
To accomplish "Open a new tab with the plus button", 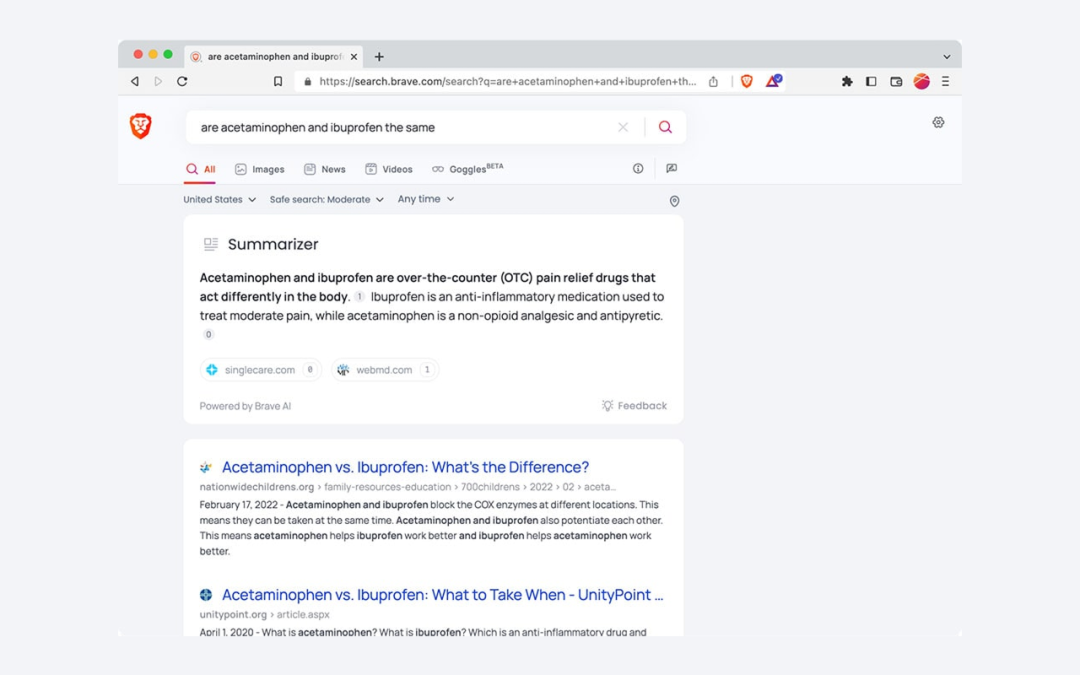I will (x=379, y=56).
